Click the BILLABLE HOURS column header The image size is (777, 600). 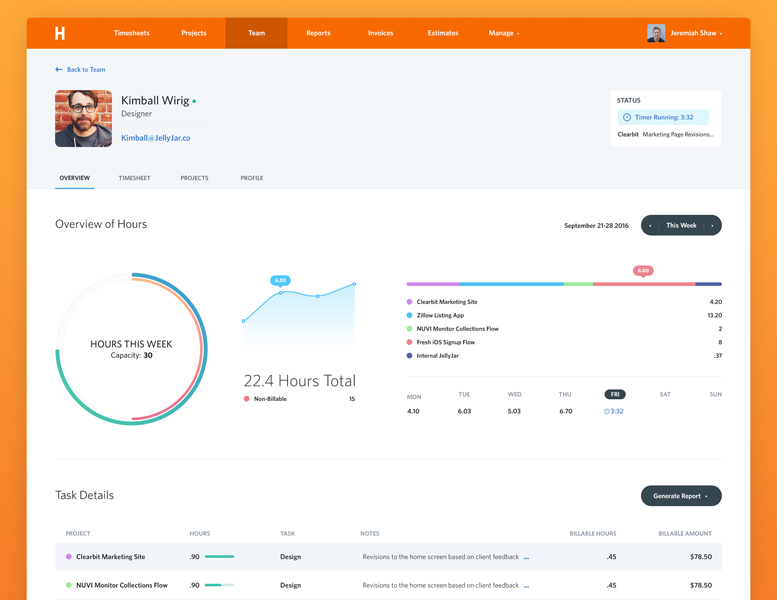tap(593, 534)
